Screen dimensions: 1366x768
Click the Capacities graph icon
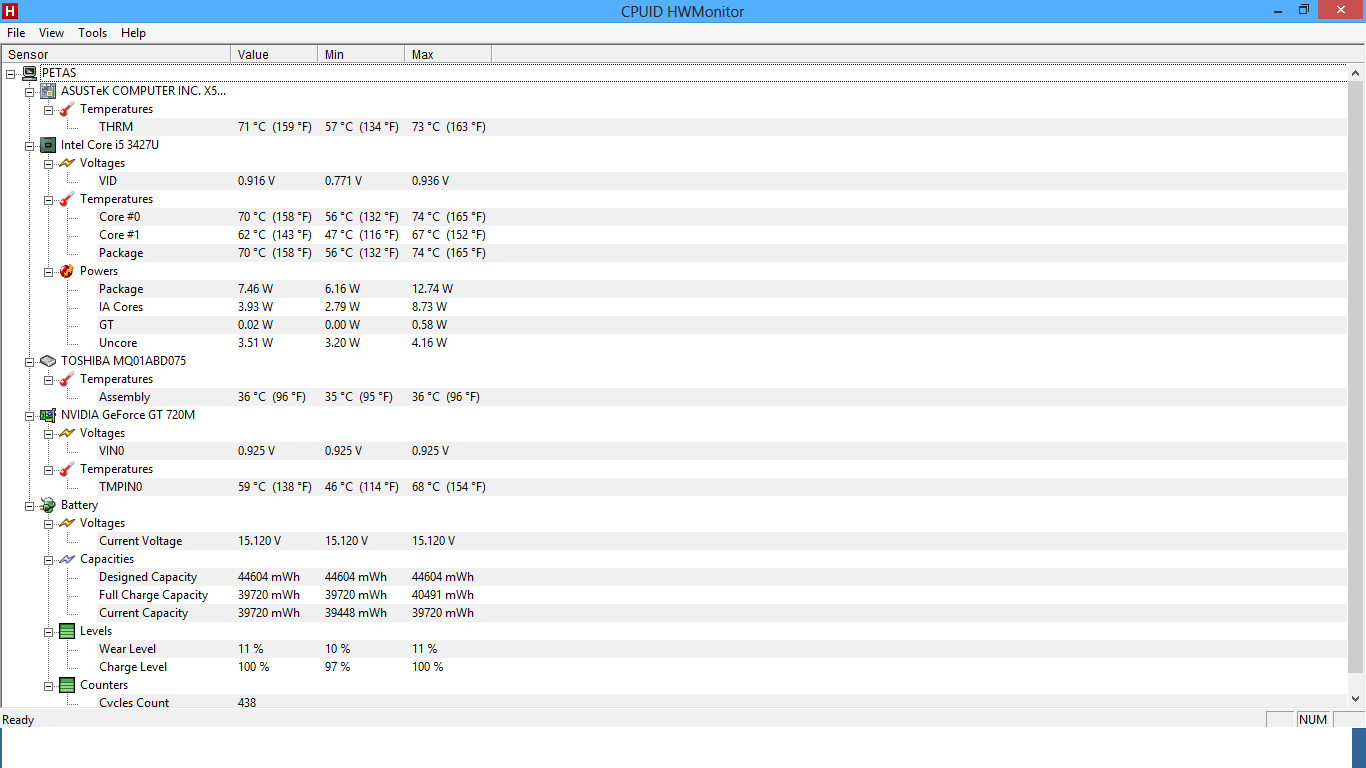click(67, 559)
